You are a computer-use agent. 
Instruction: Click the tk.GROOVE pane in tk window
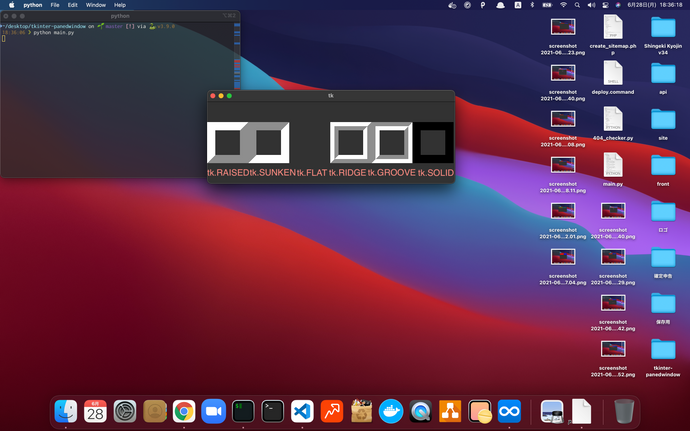coord(392,143)
